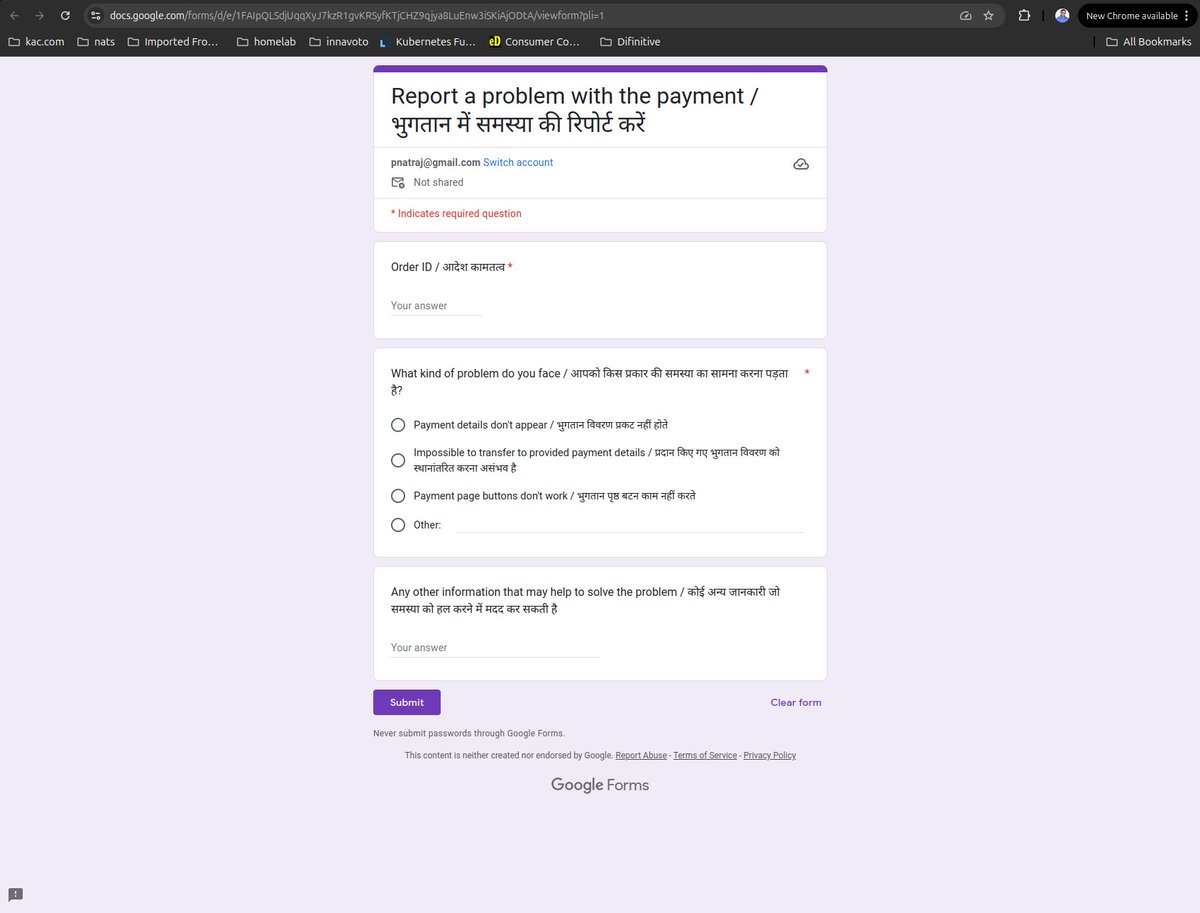The width and height of the screenshot is (1200, 913).
Task: Open the All Bookmarks folder
Action: (1149, 42)
